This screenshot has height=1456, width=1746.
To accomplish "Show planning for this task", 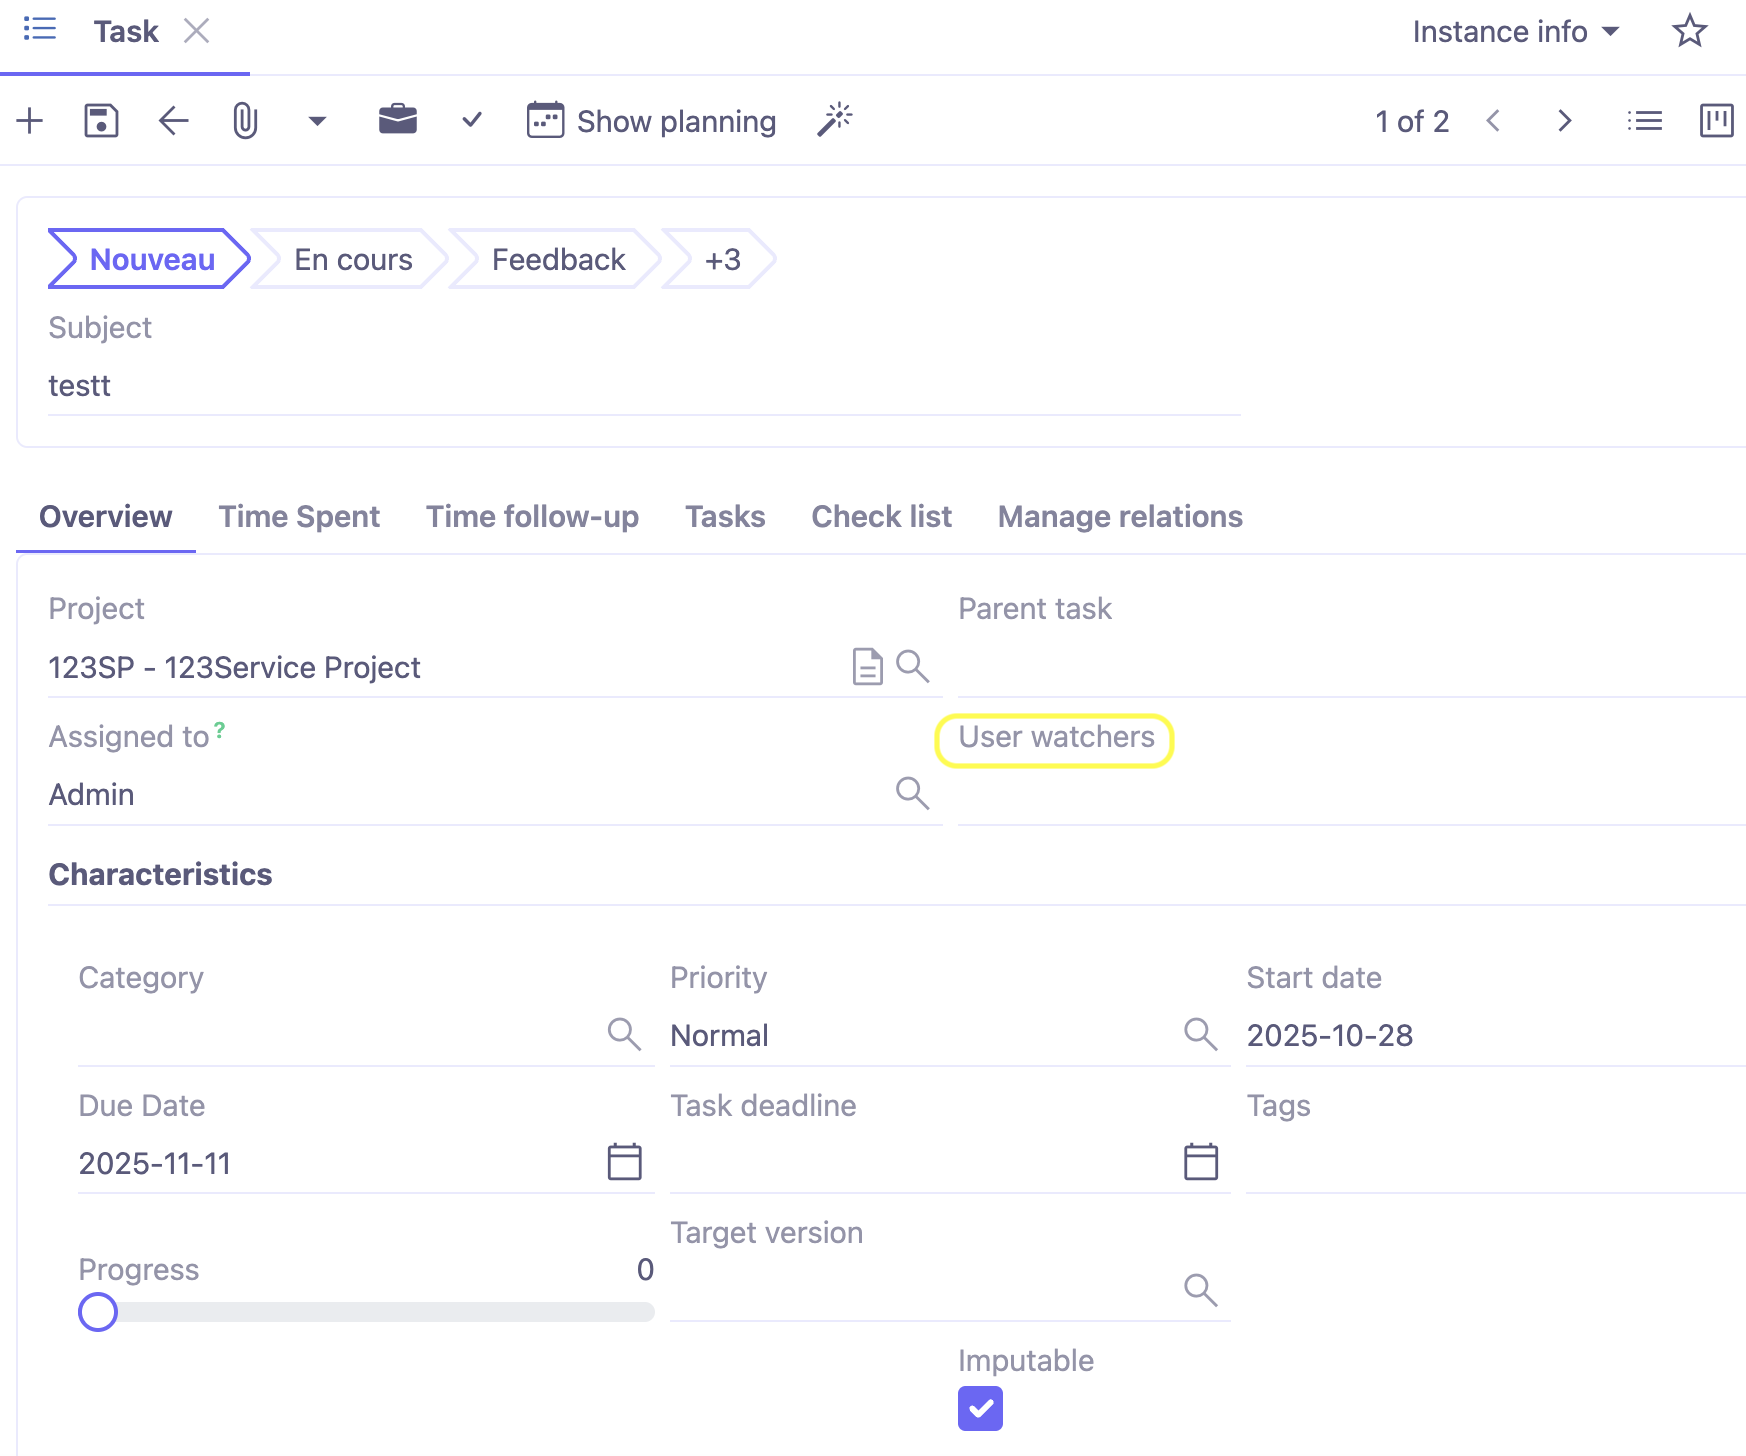I will pyautogui.click(x=651, y=121).
